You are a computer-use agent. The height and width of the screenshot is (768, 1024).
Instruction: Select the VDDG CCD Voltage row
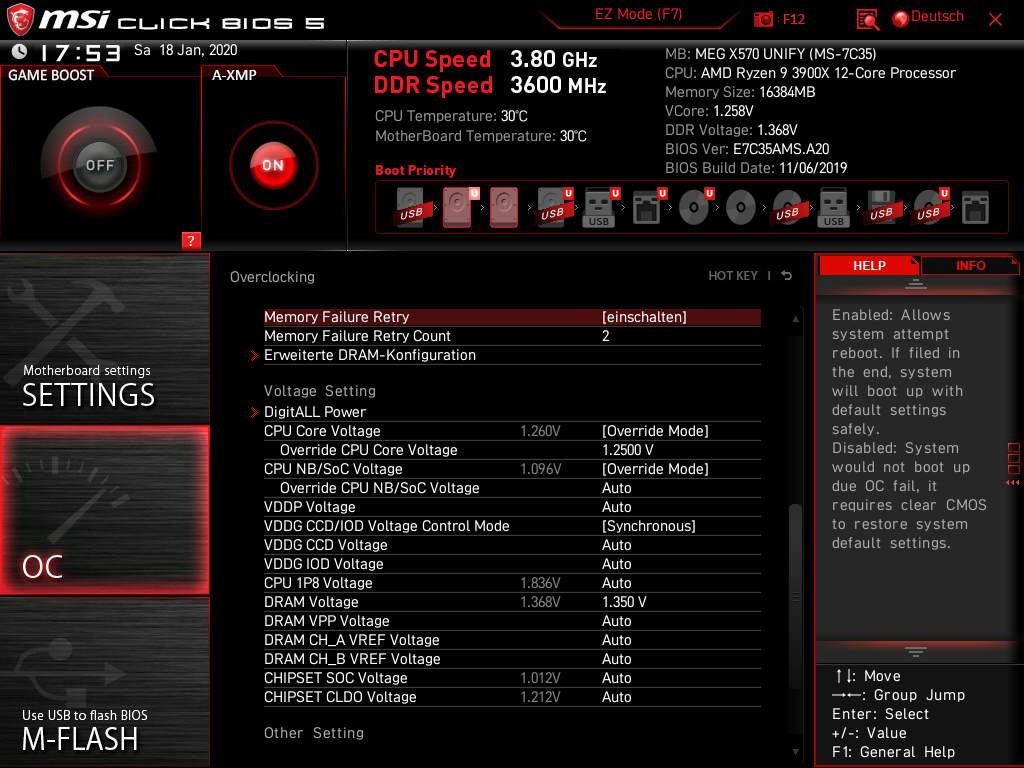512,545
